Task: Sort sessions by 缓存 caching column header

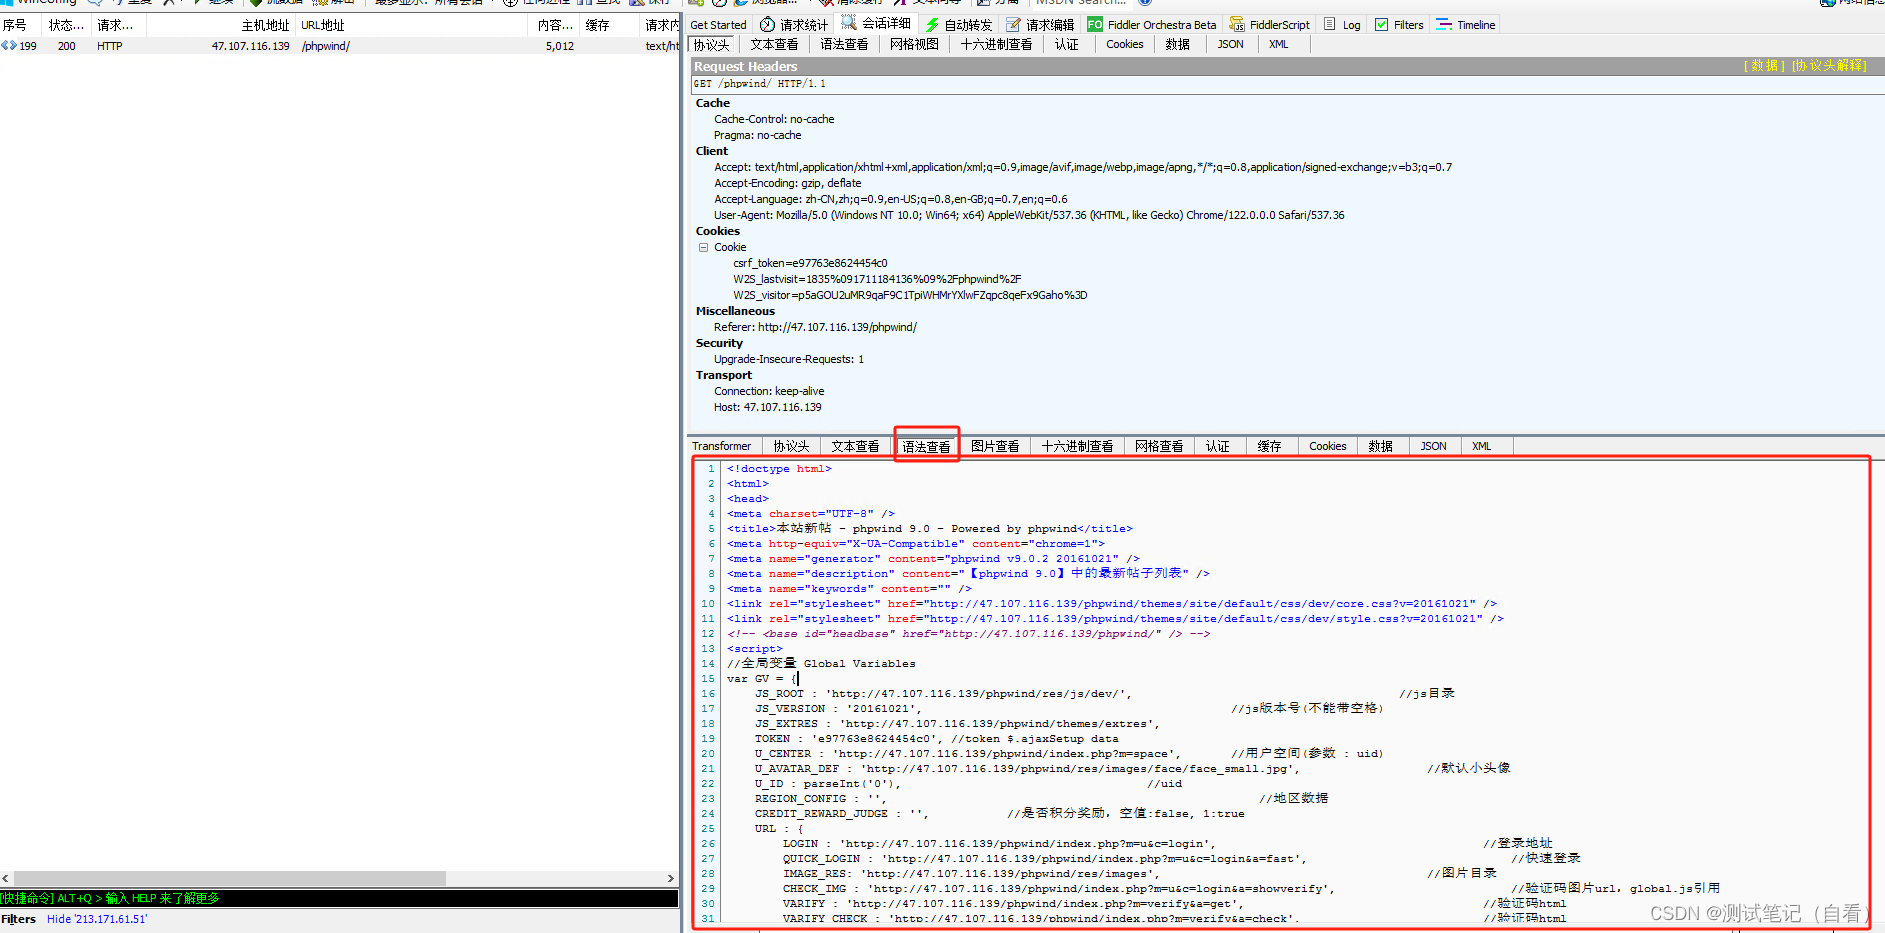Action: tap(609, 25)
